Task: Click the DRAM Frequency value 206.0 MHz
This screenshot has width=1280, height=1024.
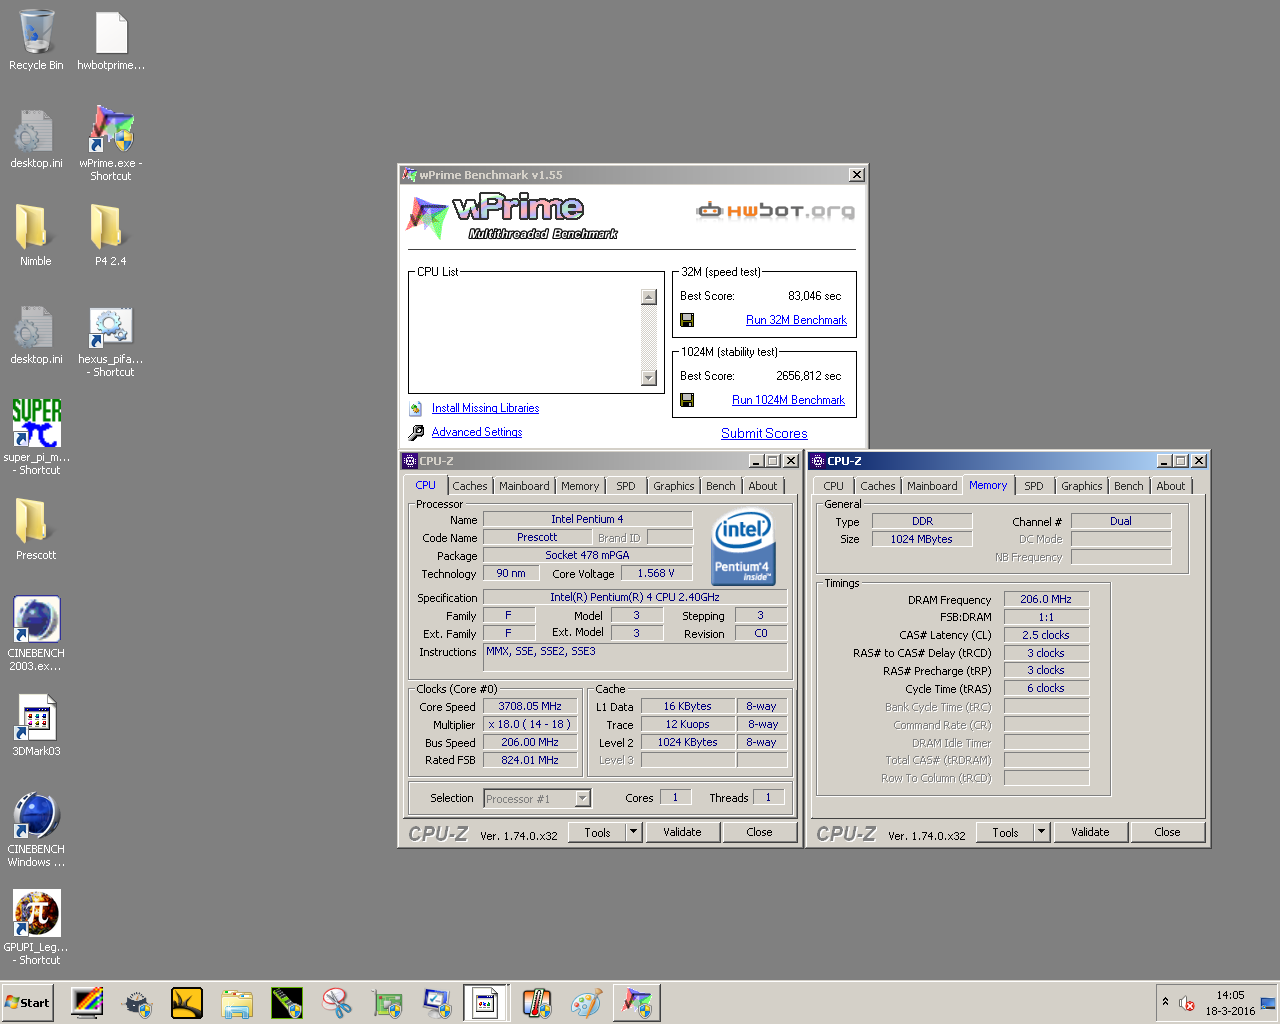Action: click(1046, 599)
